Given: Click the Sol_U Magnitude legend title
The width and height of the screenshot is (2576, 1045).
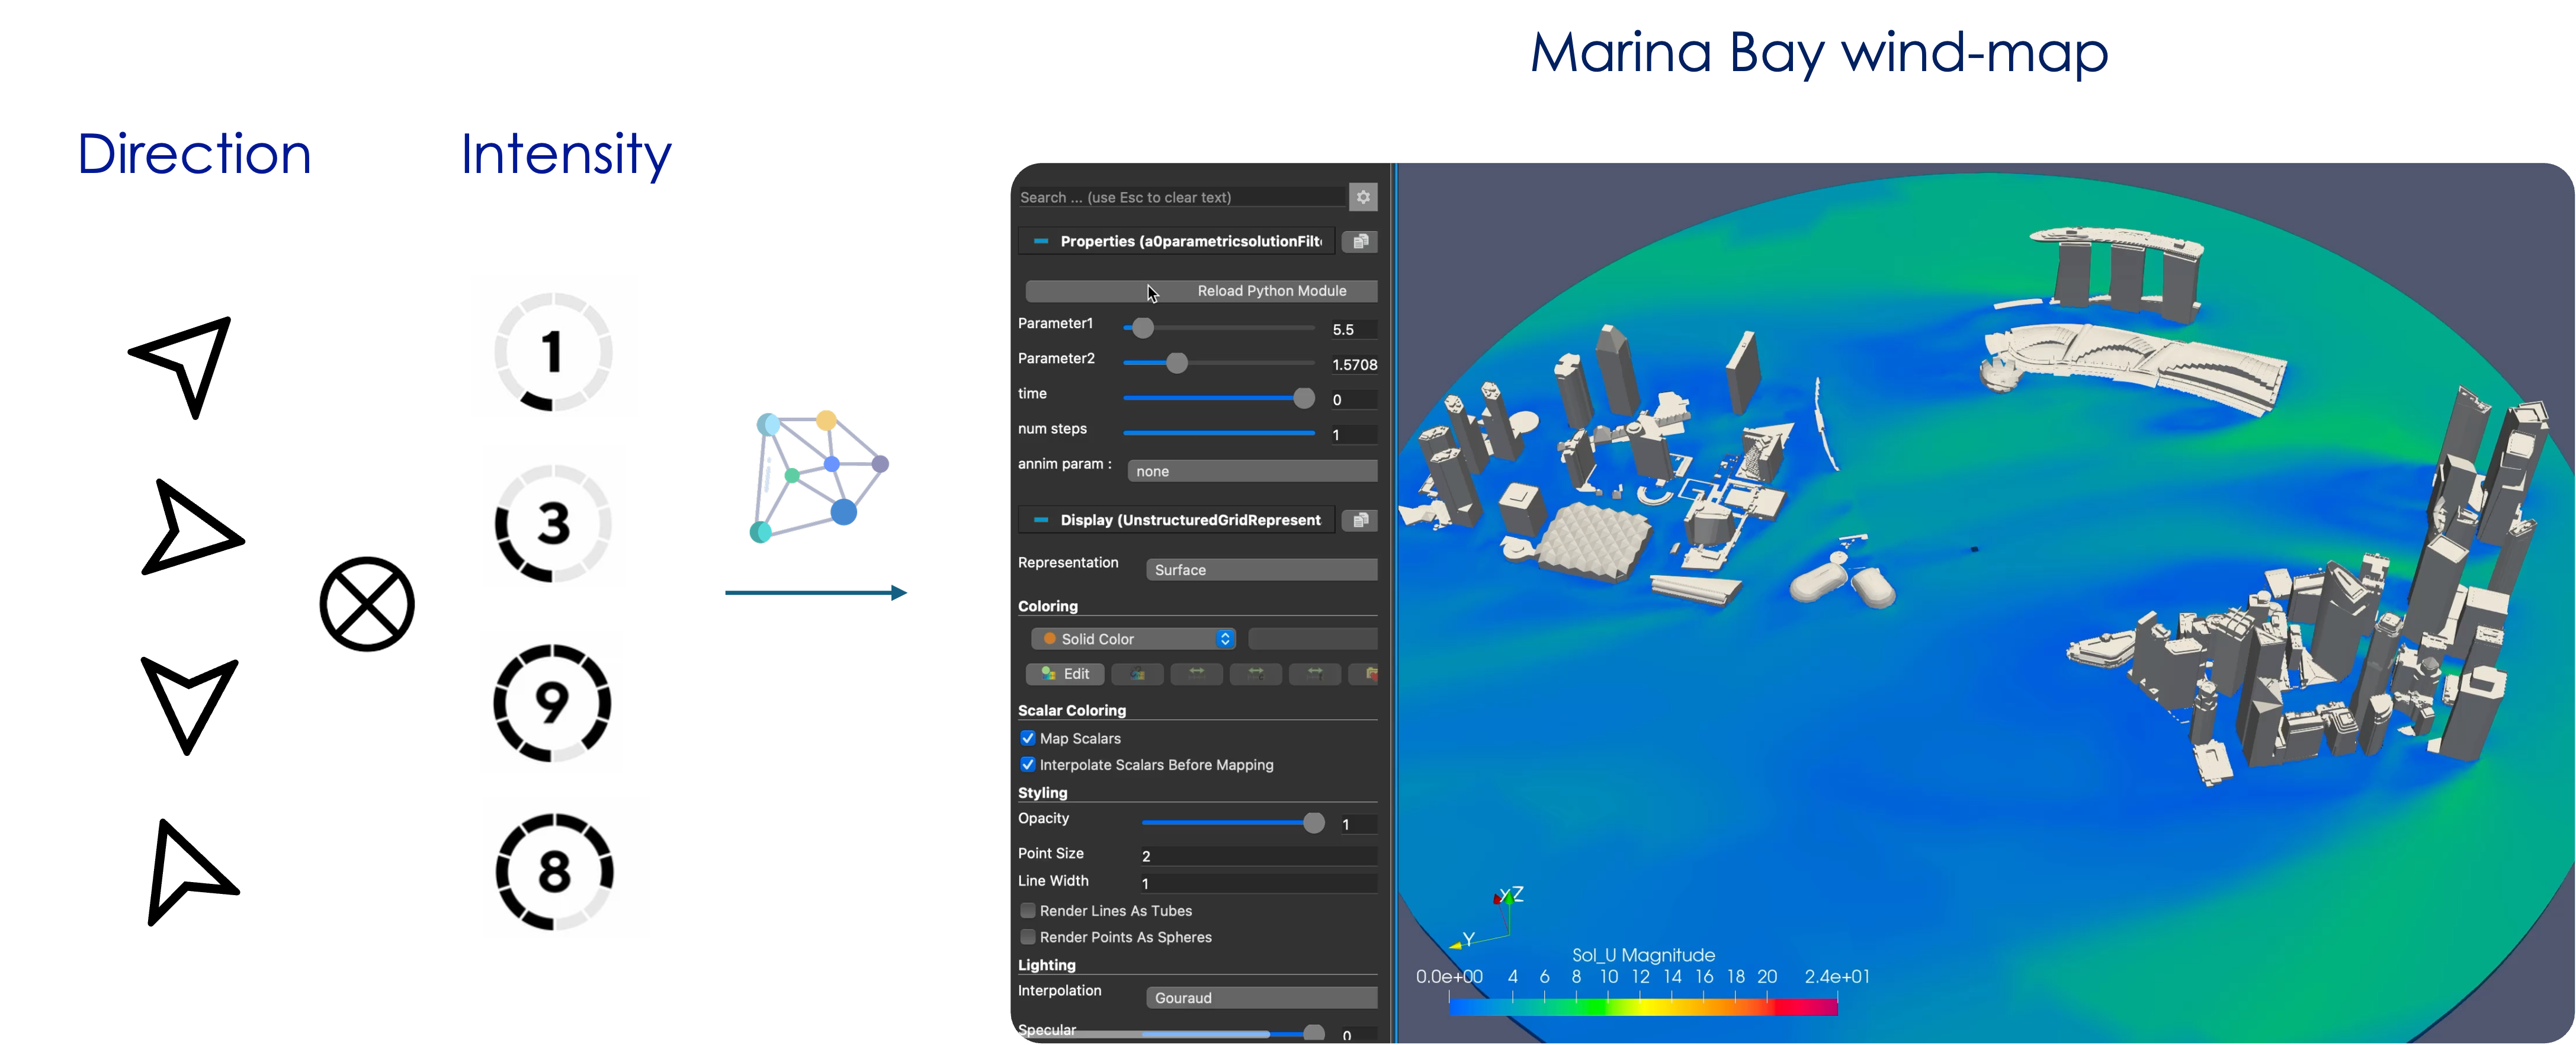Looking at the screenshot, I should (x=1643, y=955).
